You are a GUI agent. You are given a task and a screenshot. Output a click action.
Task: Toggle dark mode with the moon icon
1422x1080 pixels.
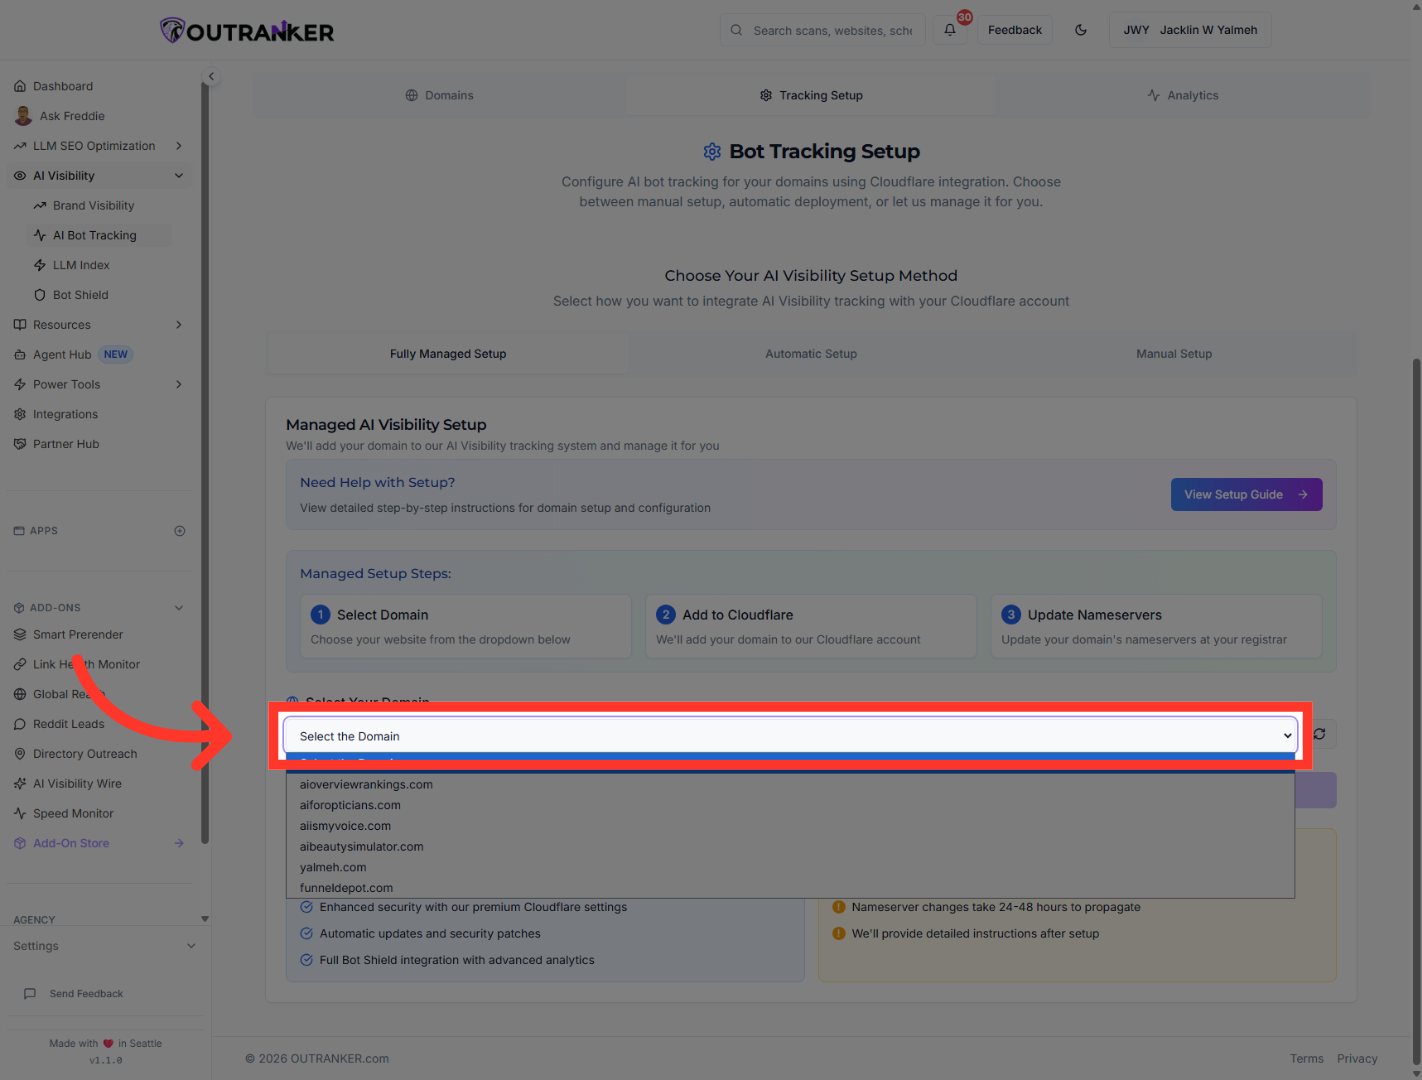tap(1080, 29)
